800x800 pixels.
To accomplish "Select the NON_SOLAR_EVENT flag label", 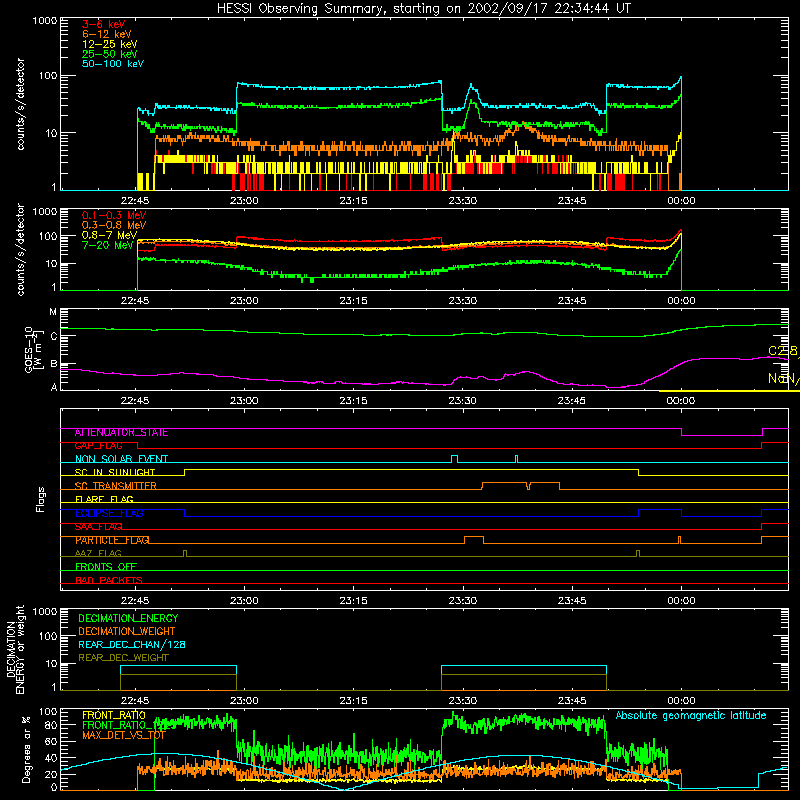I will [x=121, y=459].
